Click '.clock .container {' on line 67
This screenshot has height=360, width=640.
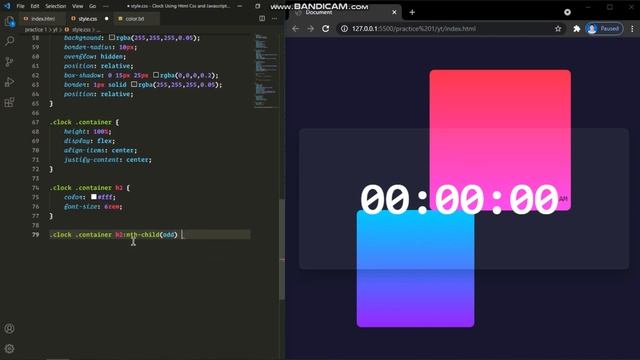pos(84,122)
